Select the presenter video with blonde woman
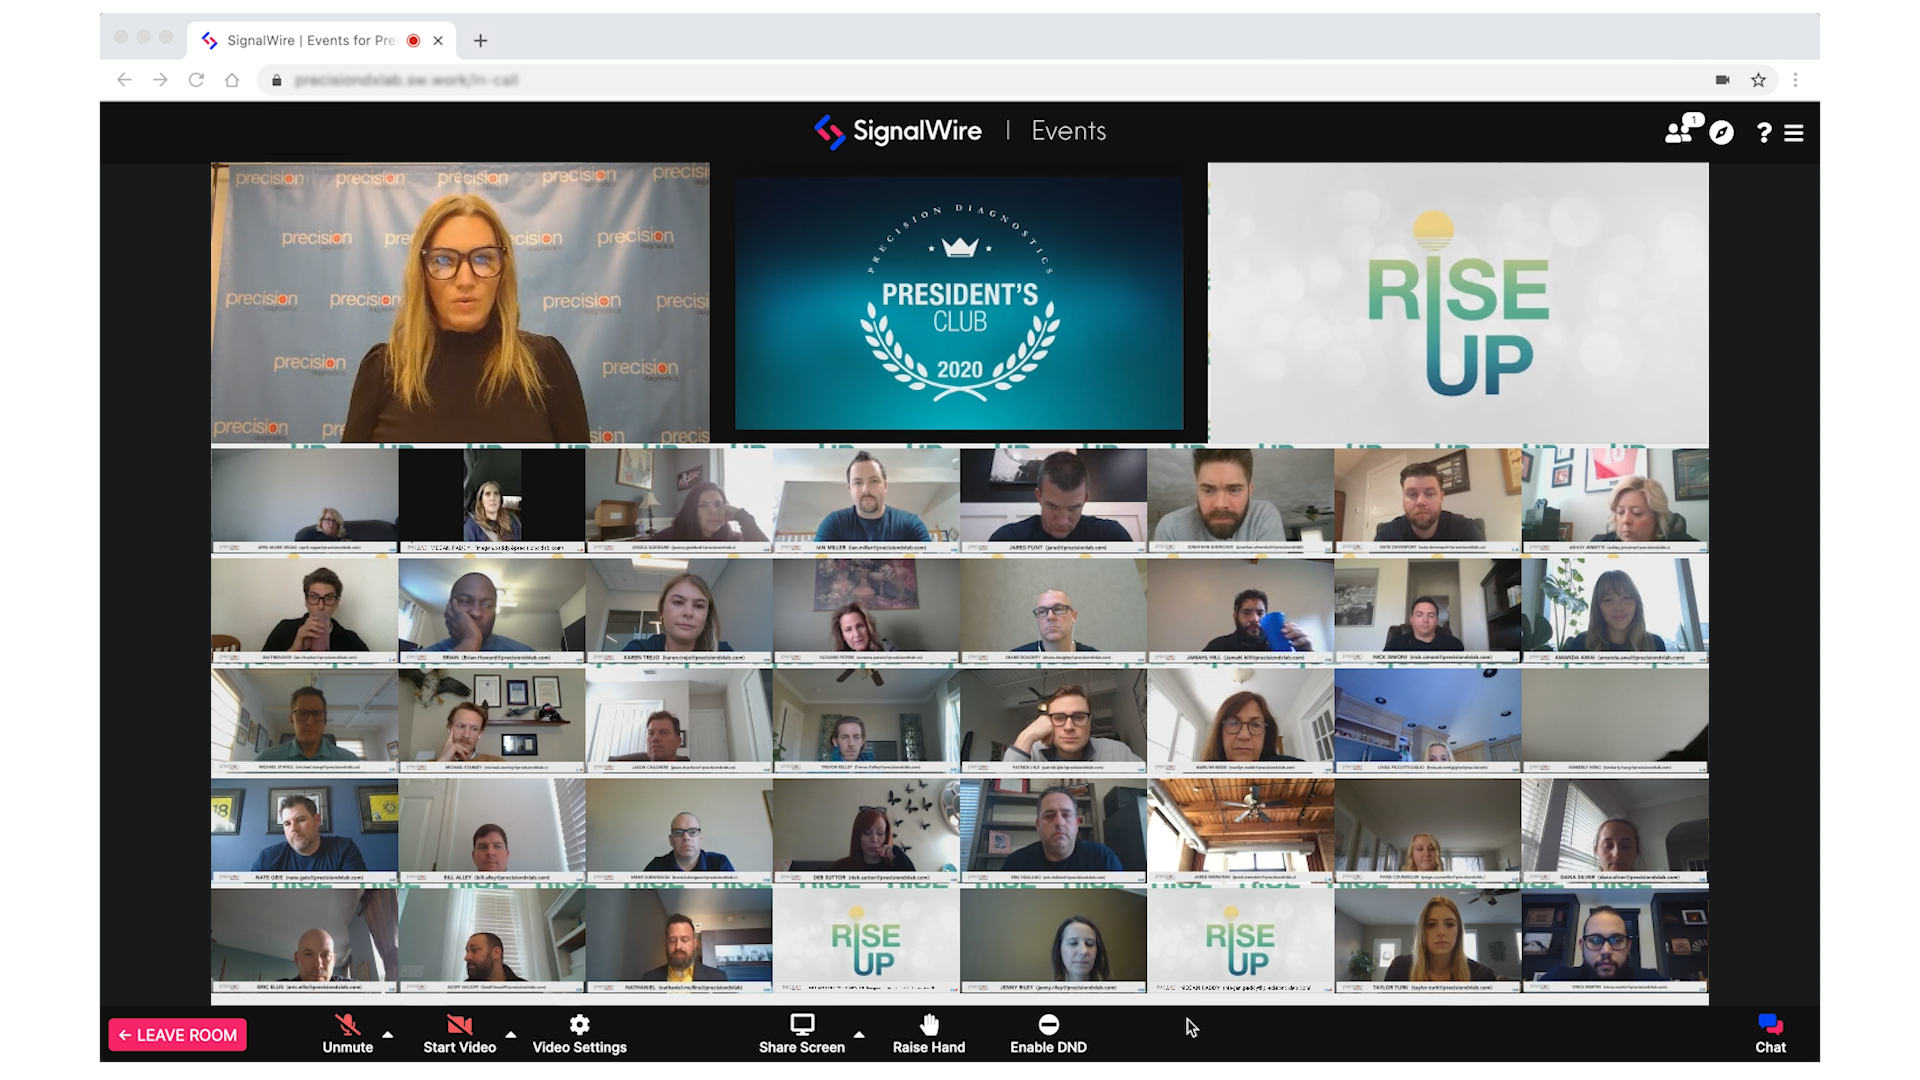Screen dimensions: 1920x1080 [460, 303]
